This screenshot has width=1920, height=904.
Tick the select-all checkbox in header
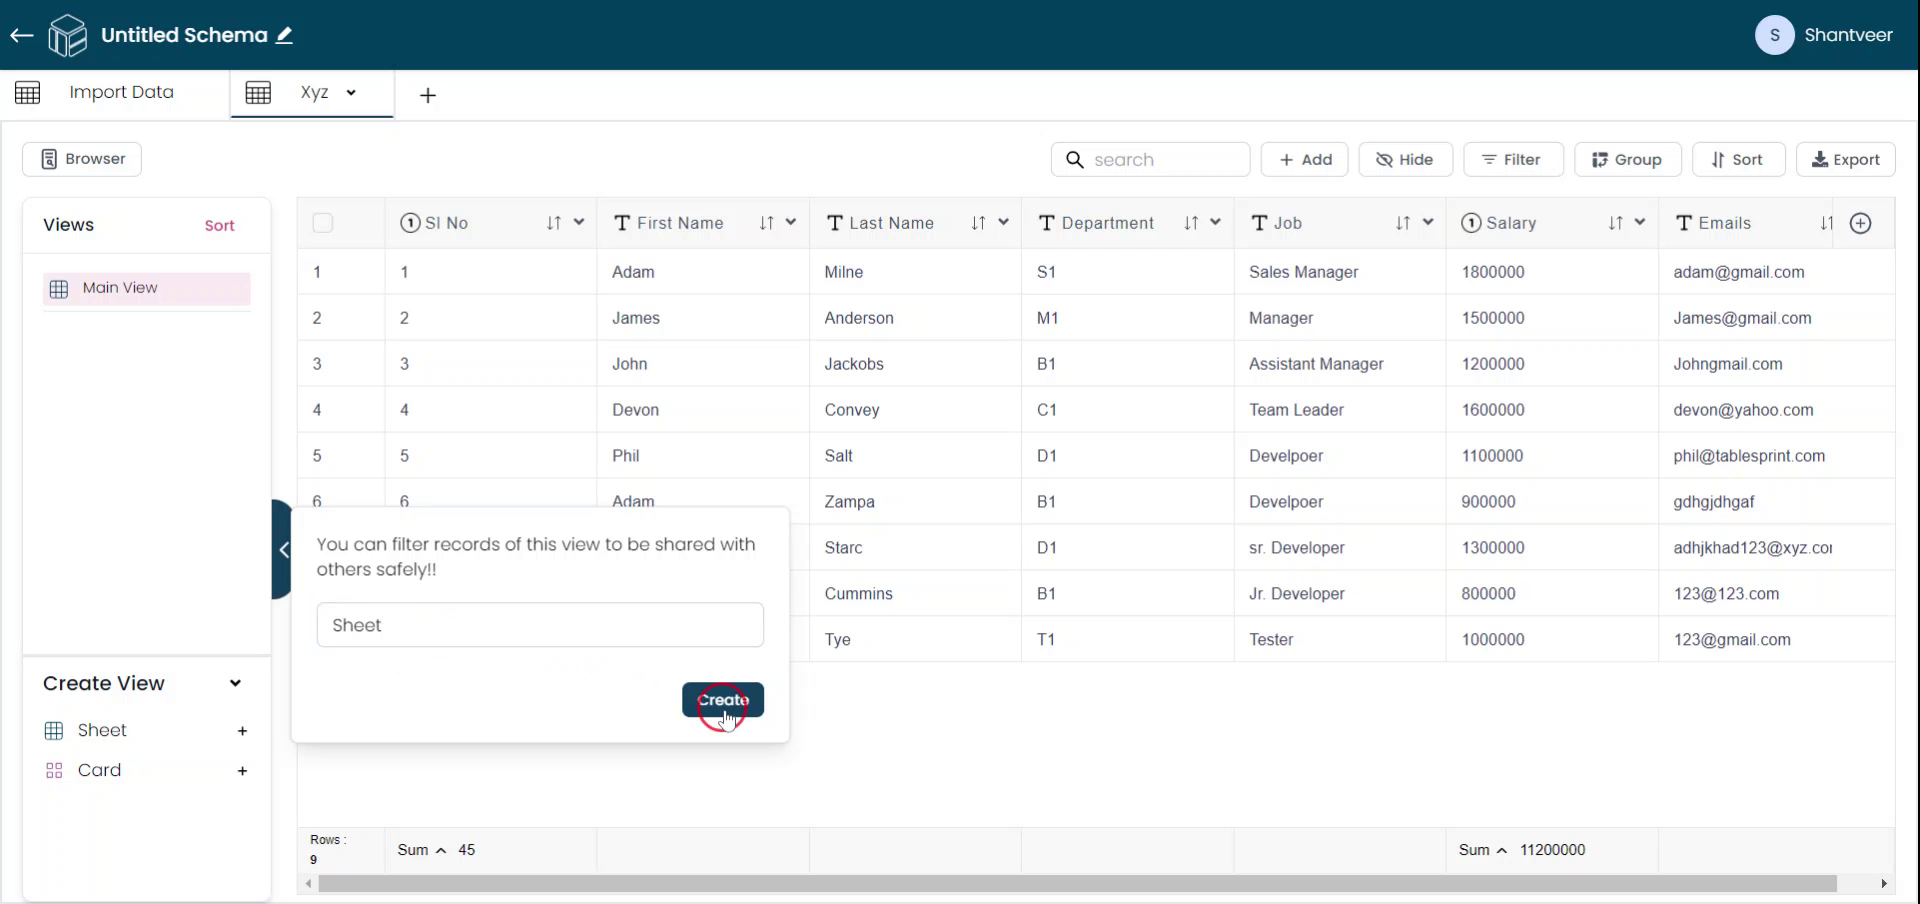pos(323,223)
